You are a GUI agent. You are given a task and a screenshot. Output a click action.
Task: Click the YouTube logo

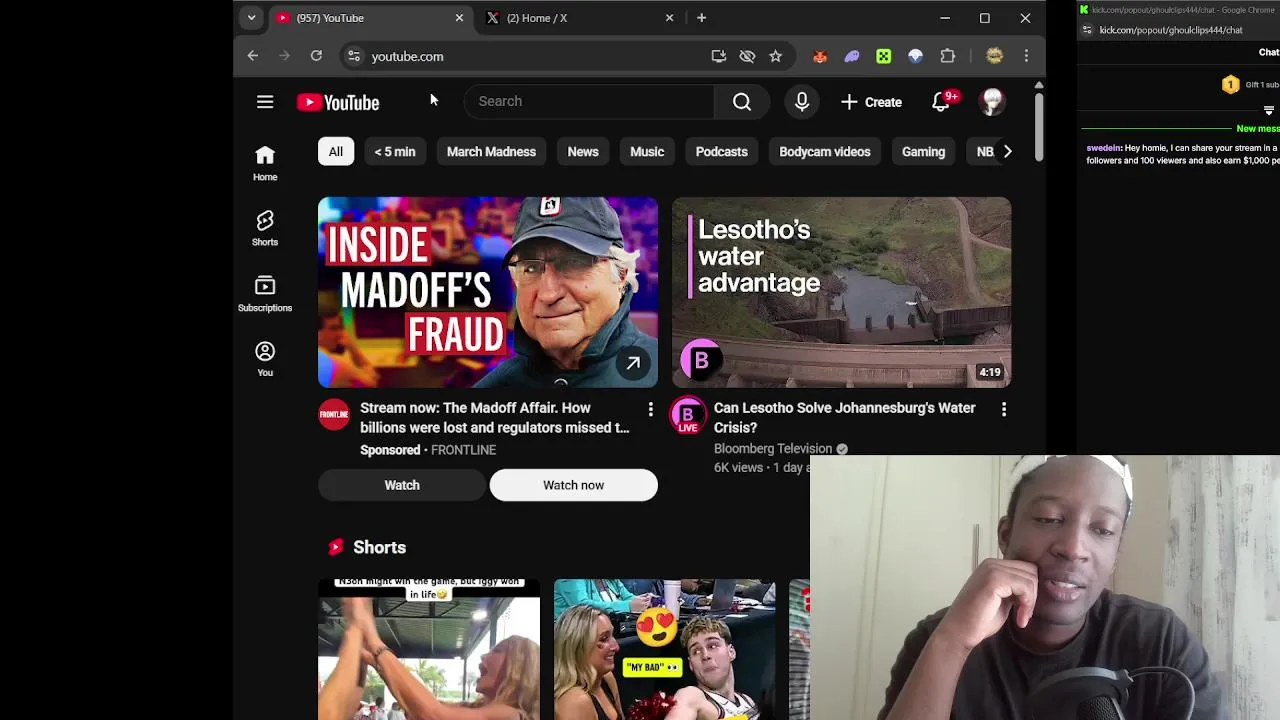coord(338,102)
